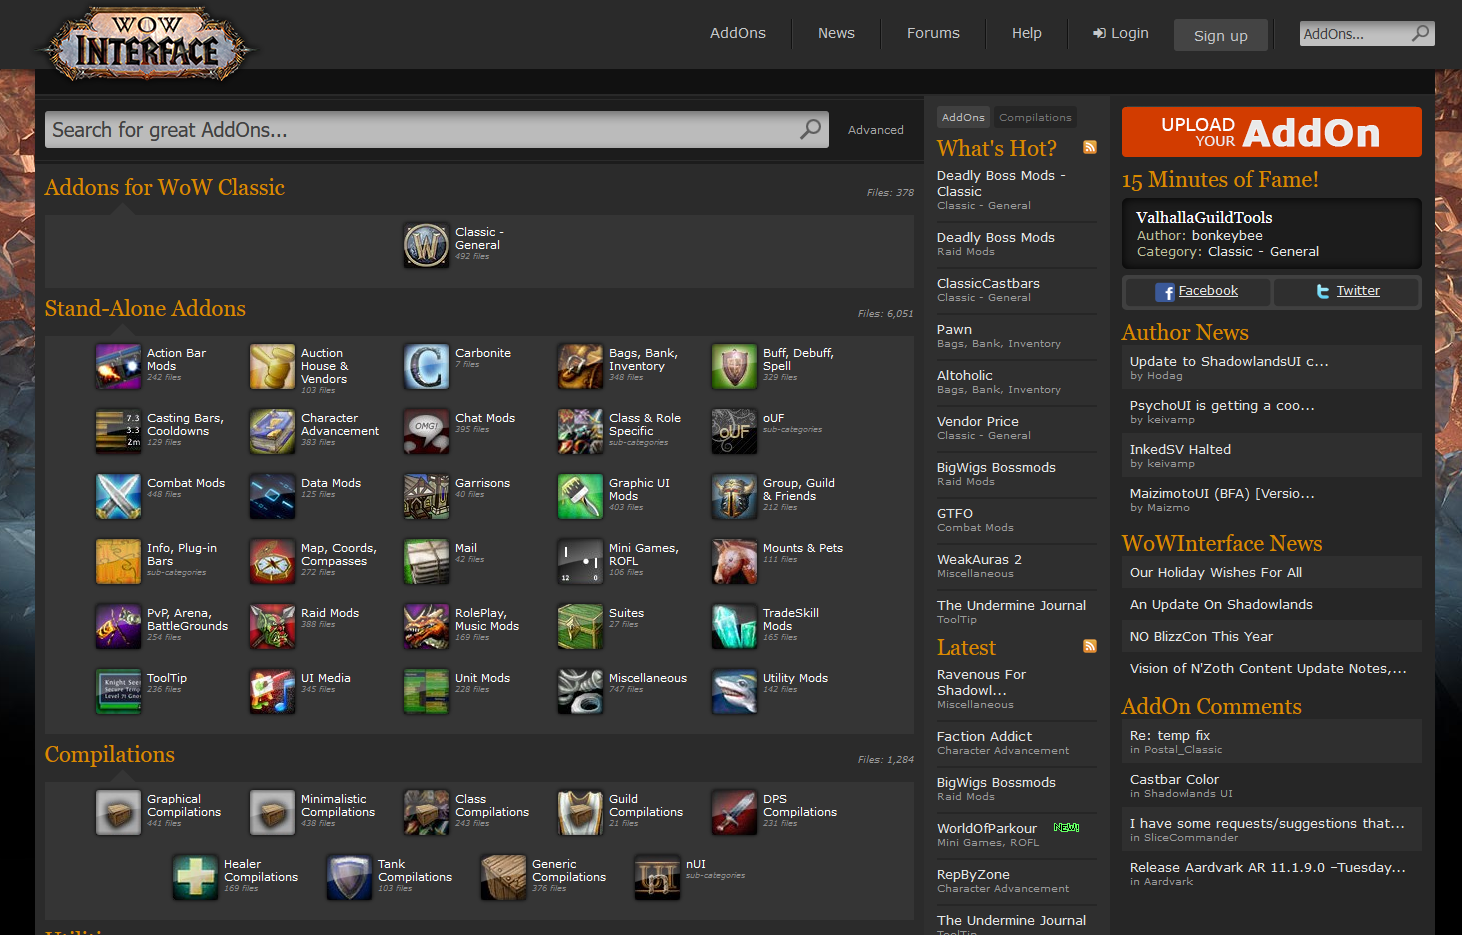Screen dimensions: 1462x935
Task: Open the Casting Bars, Cooldowns icon
Action: tap(118, 431)
